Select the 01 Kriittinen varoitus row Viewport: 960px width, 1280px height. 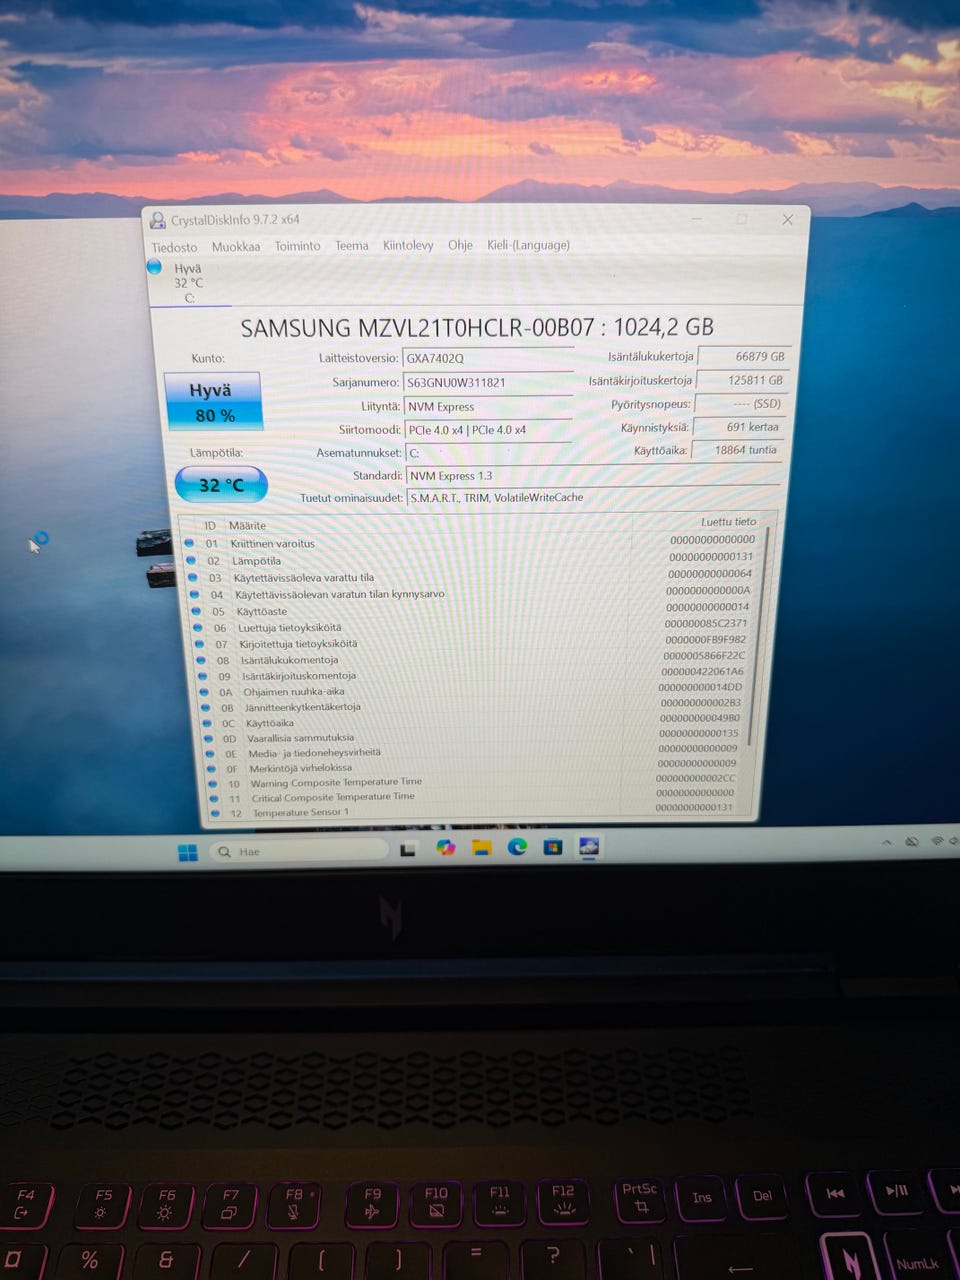pyautogui.click(x=470, y=542)
